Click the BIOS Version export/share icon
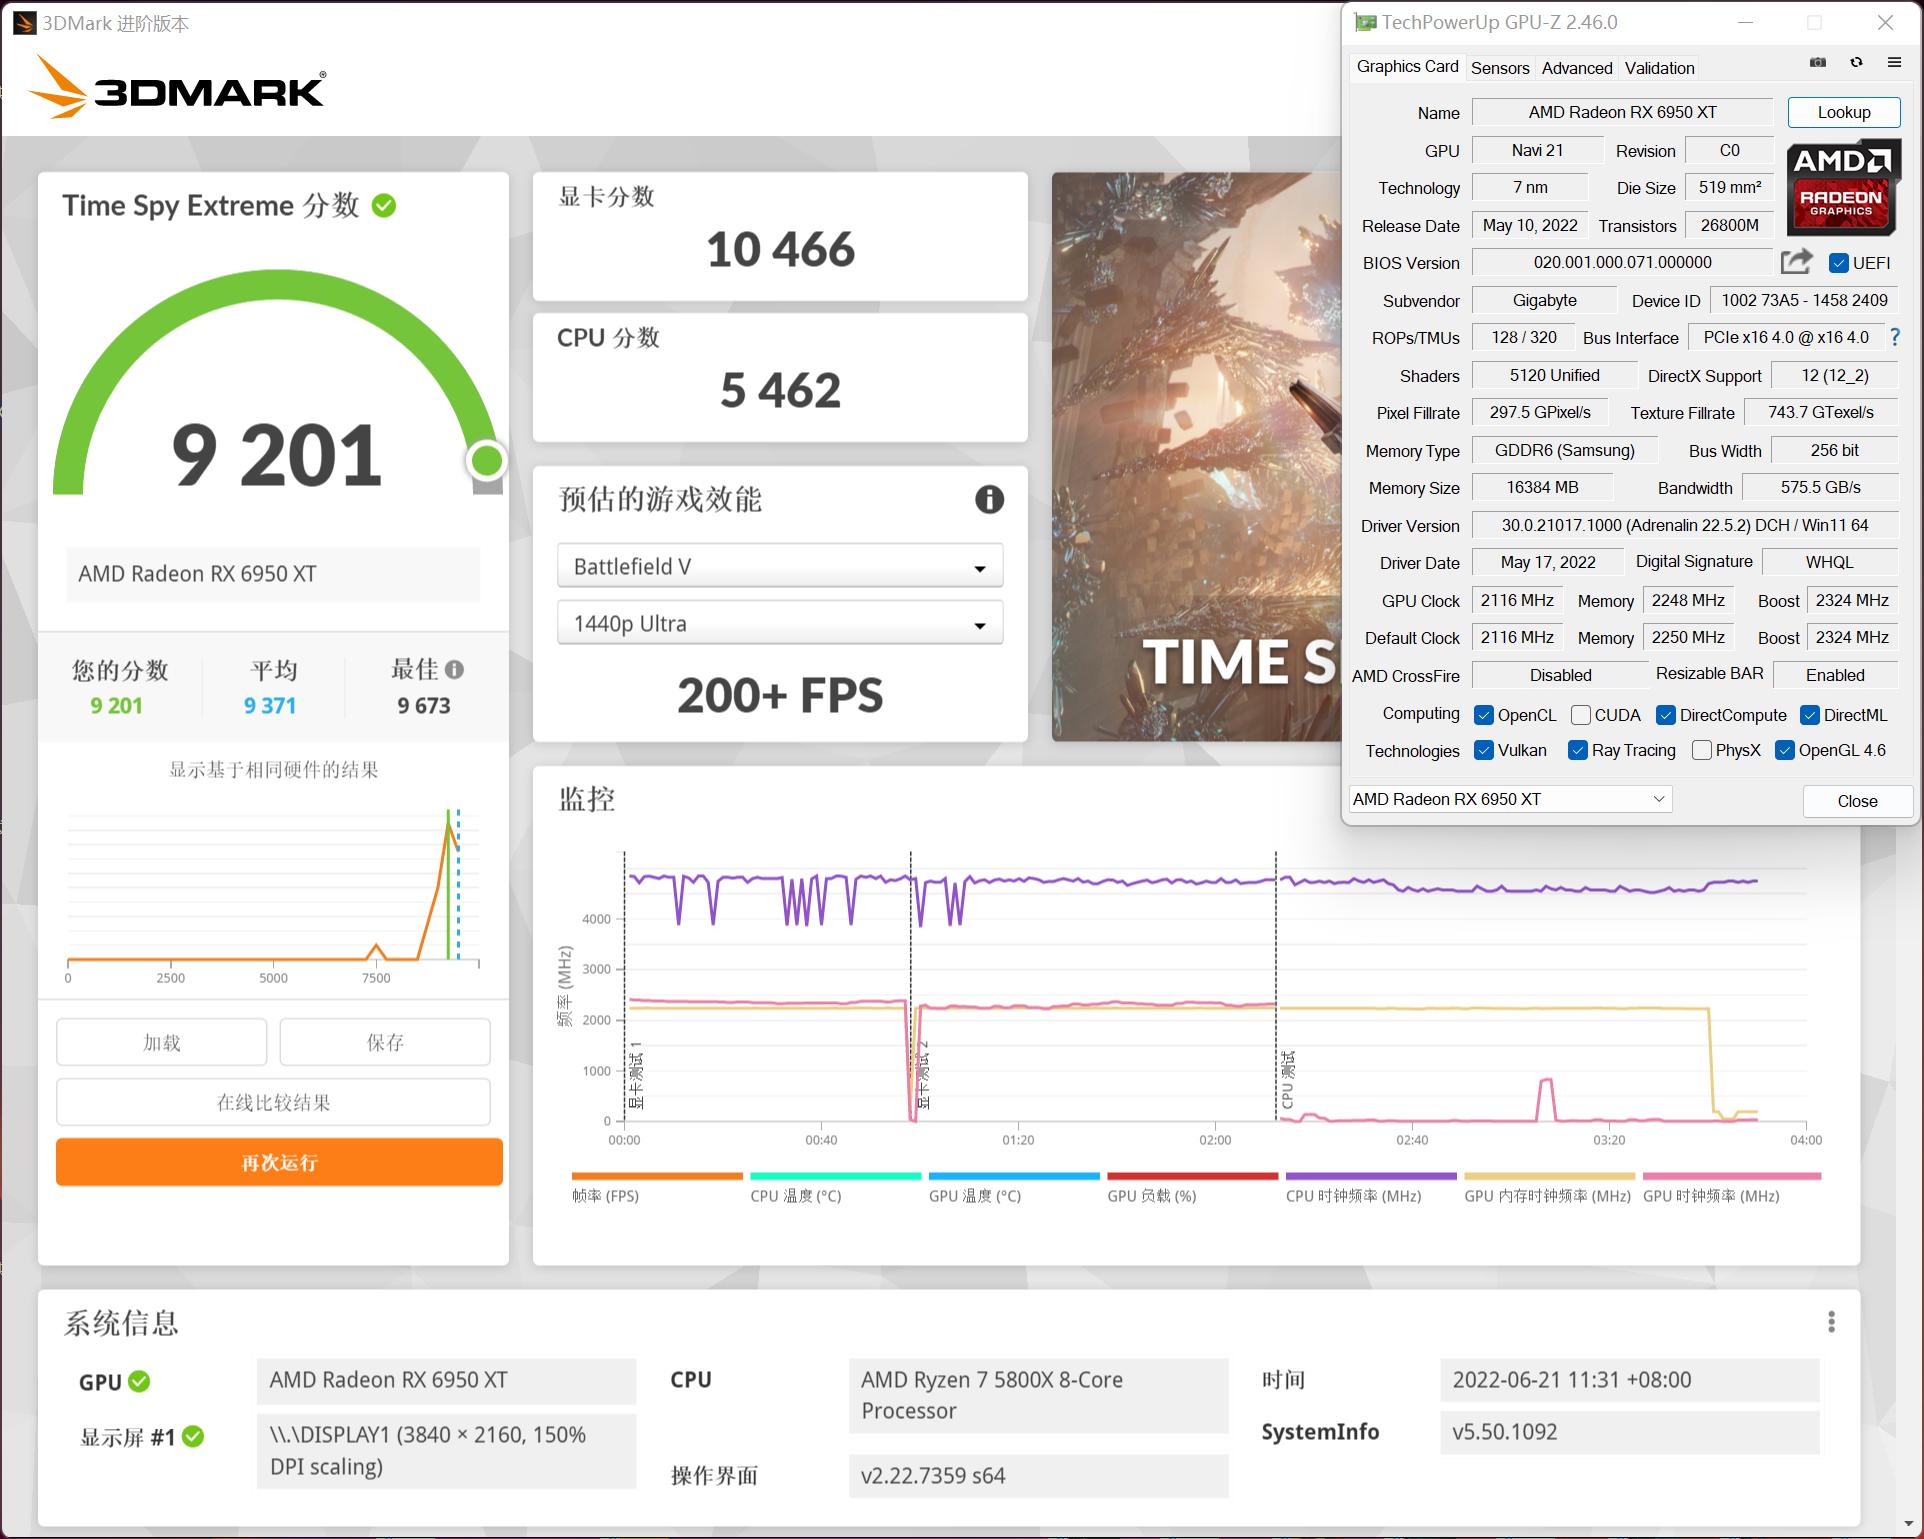 (x=1796, y=261)
